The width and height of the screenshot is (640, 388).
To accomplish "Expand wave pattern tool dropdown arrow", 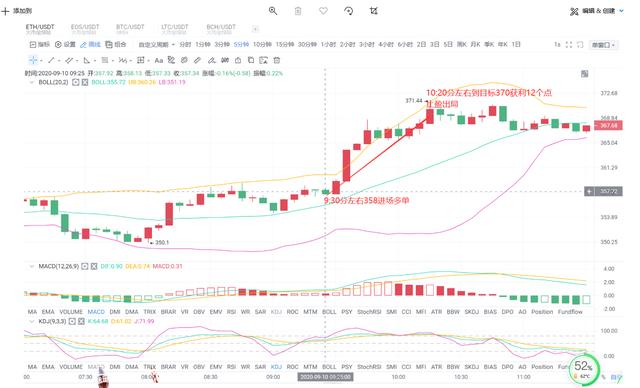I will [x=130, y=61].
